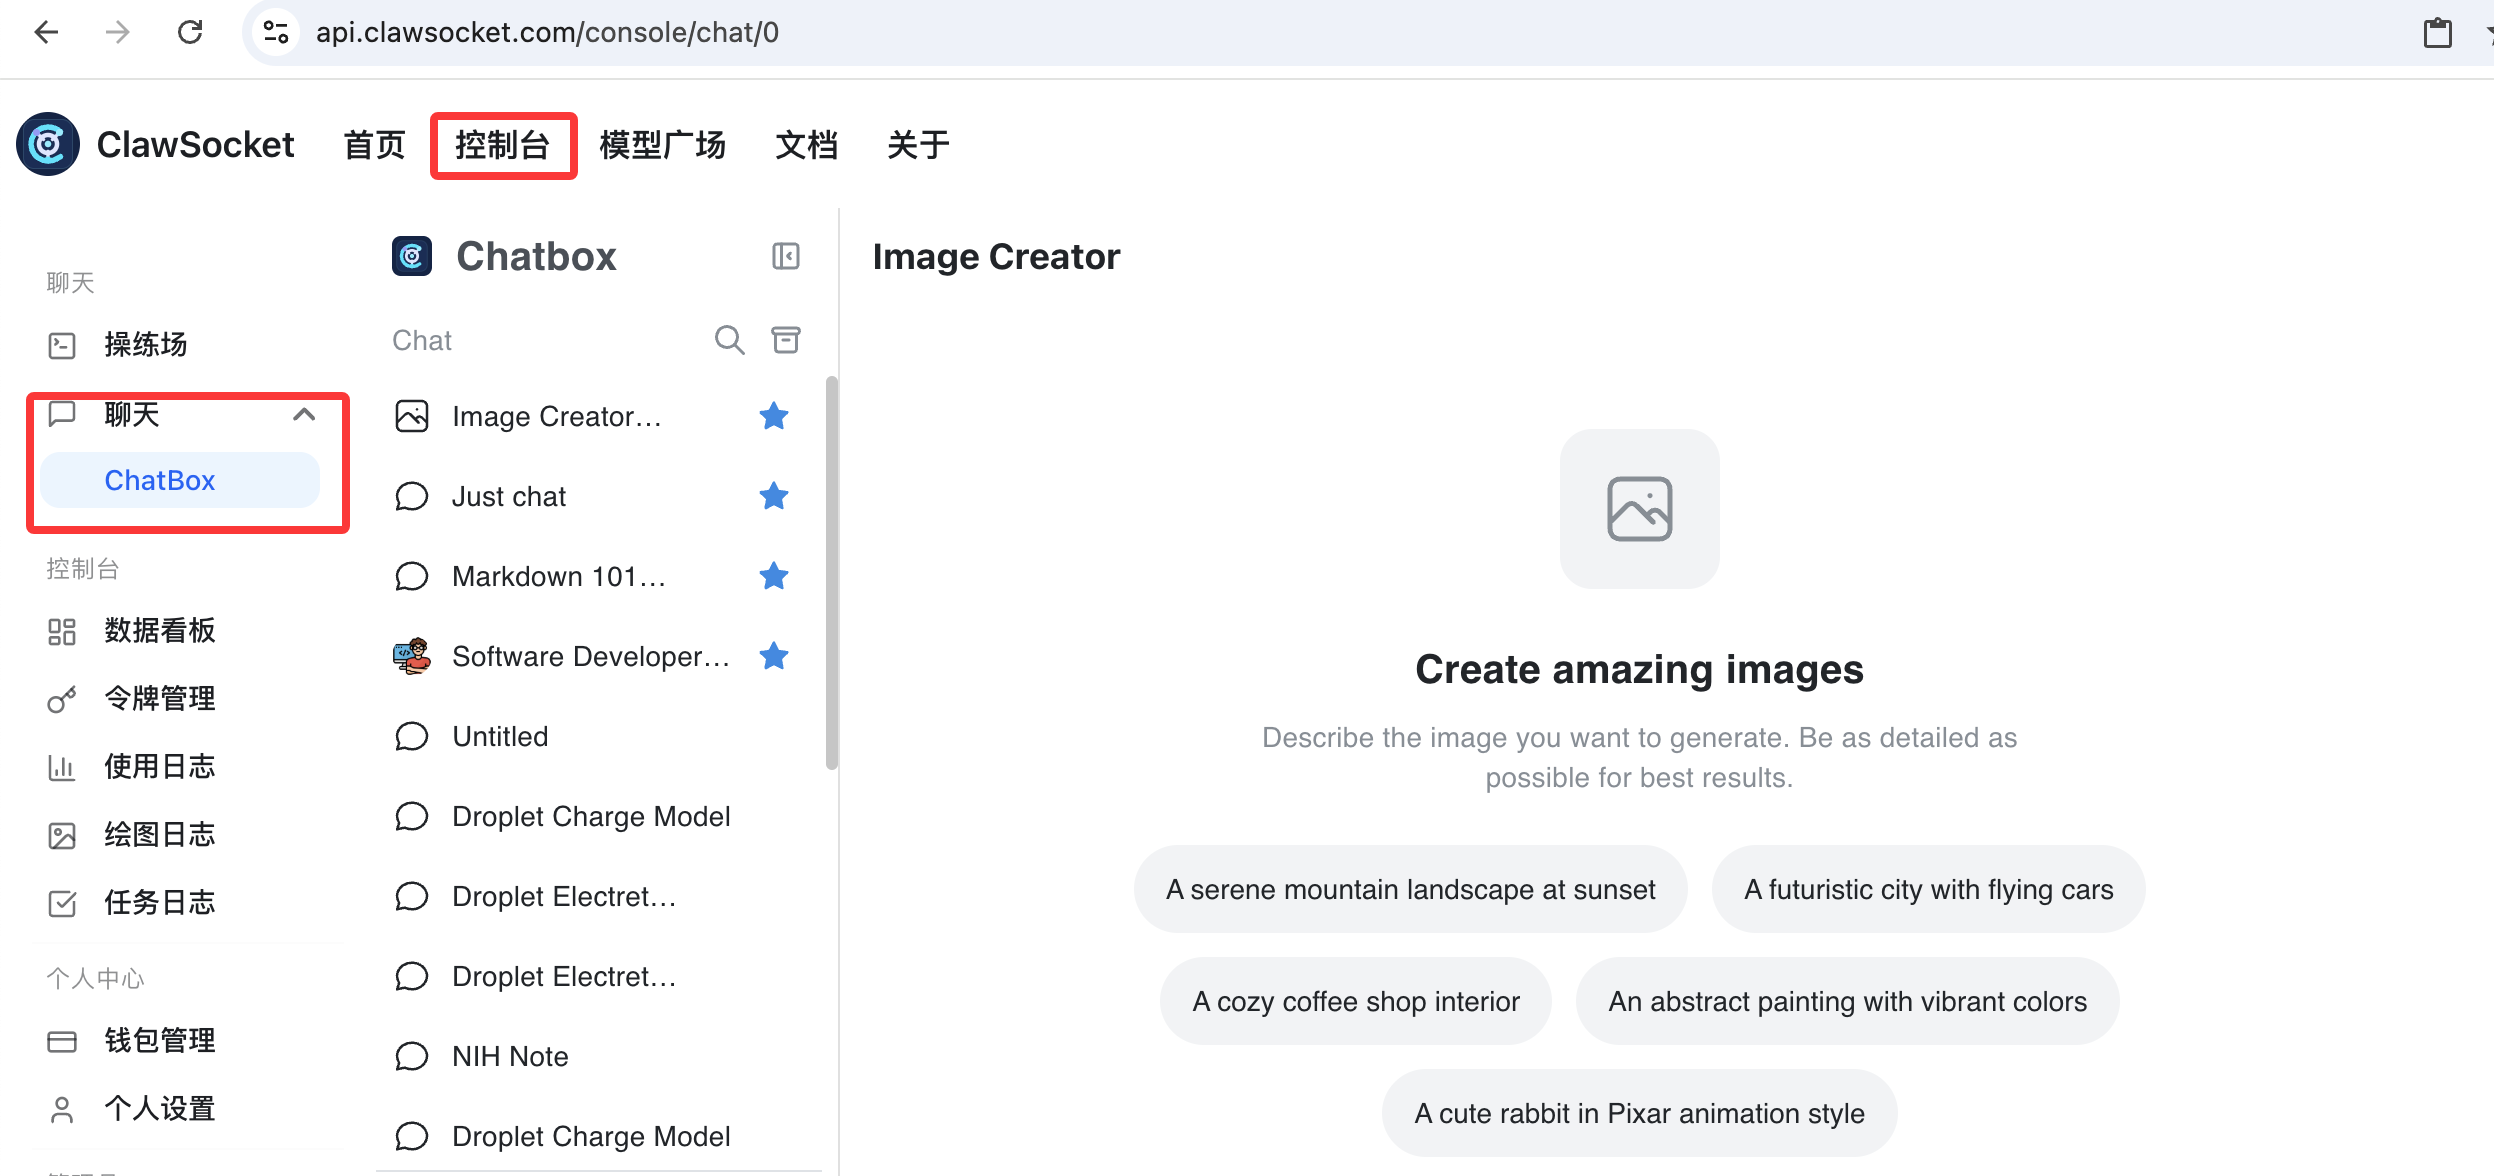Click the 个人设置 person icon
2494x1176 pixels.
pos(62,1110)
